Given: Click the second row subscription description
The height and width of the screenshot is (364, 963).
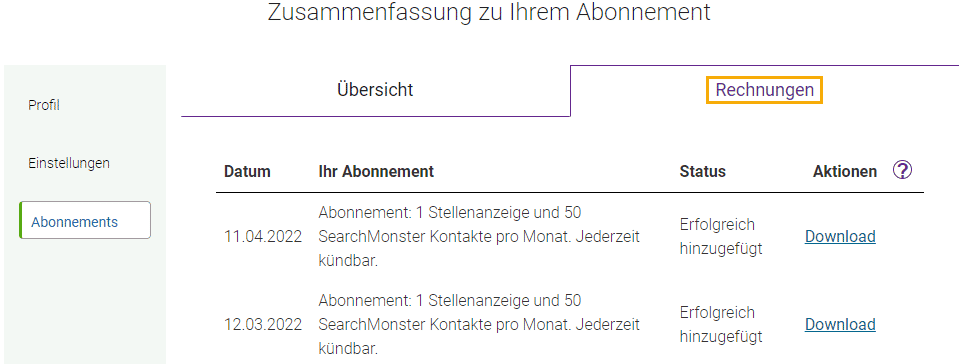Looking at the screenshot, I should click(479, 324).
